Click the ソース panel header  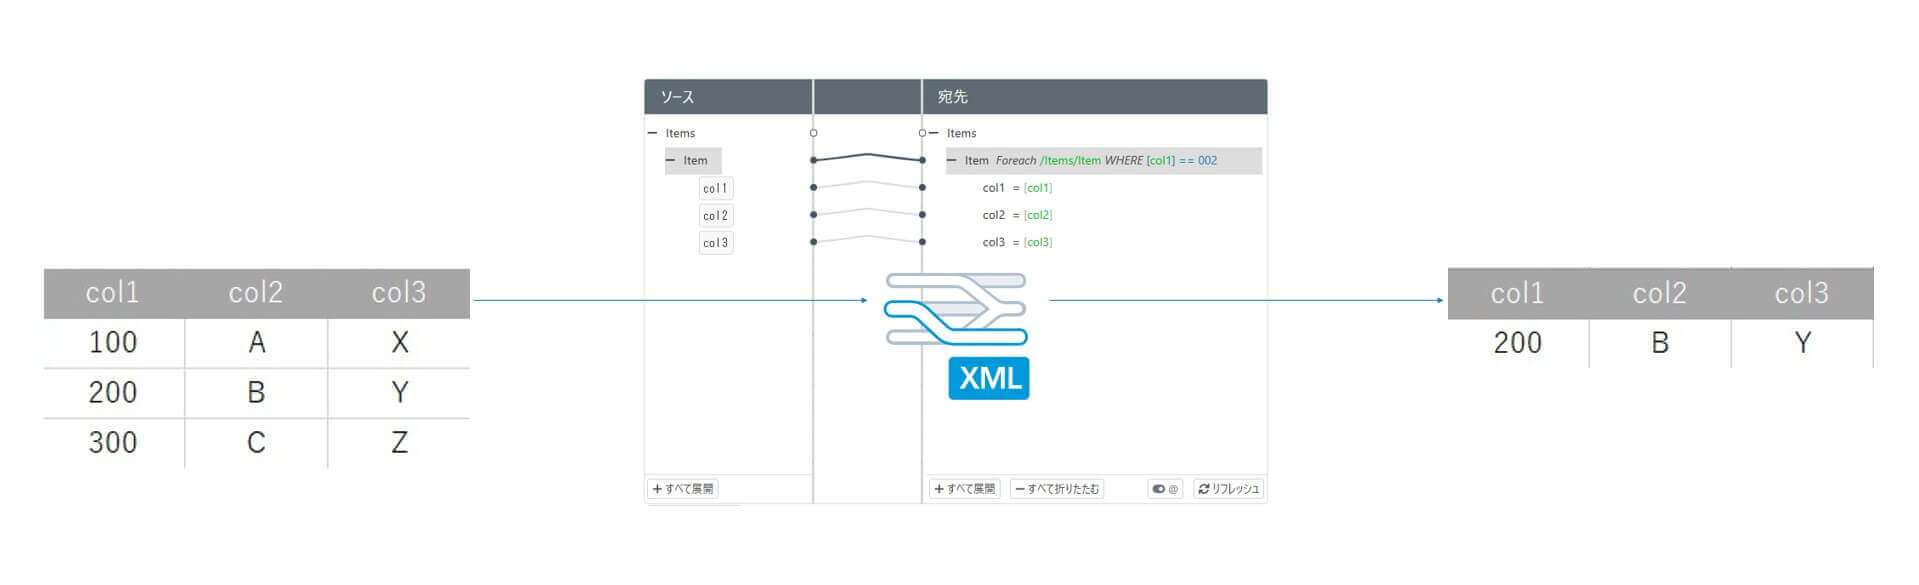(x=728, y=97)
